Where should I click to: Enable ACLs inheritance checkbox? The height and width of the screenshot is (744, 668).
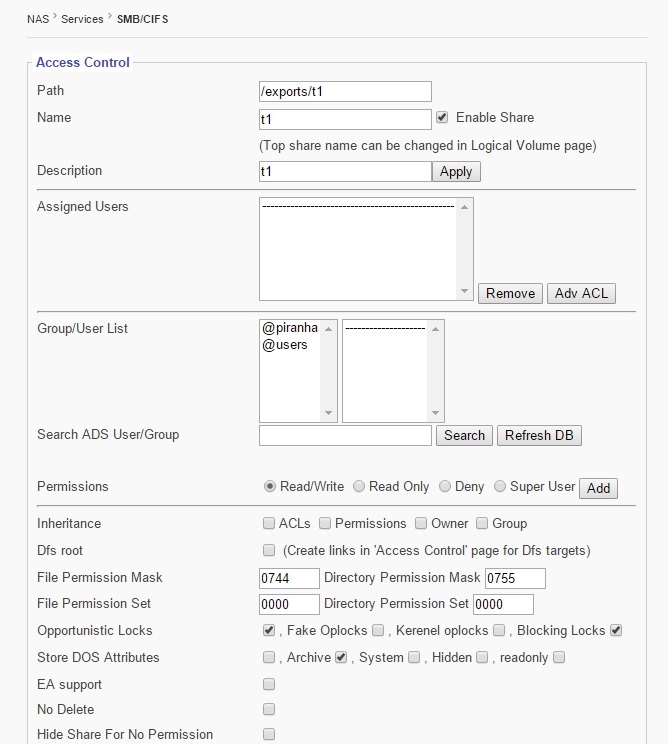tap(269, 523)
